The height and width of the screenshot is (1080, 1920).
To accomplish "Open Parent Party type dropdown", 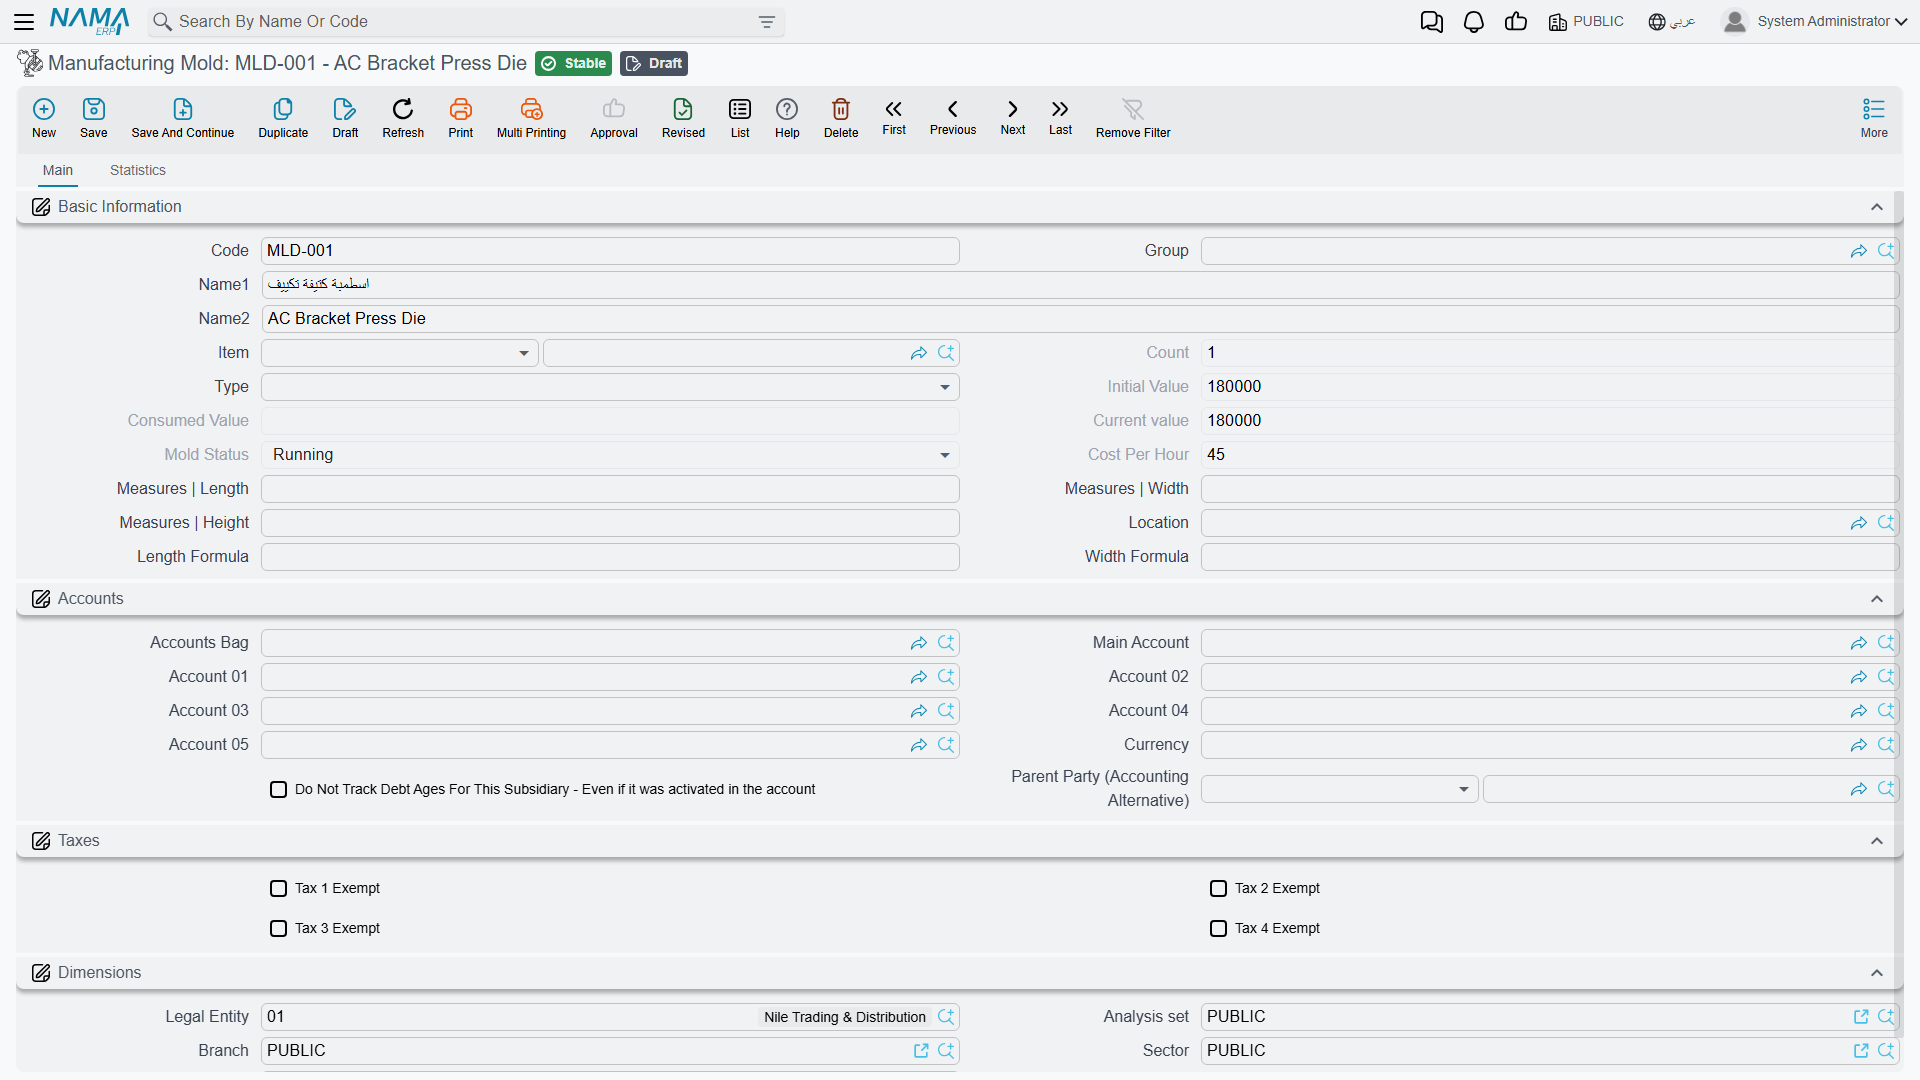I will (1340, 789).
